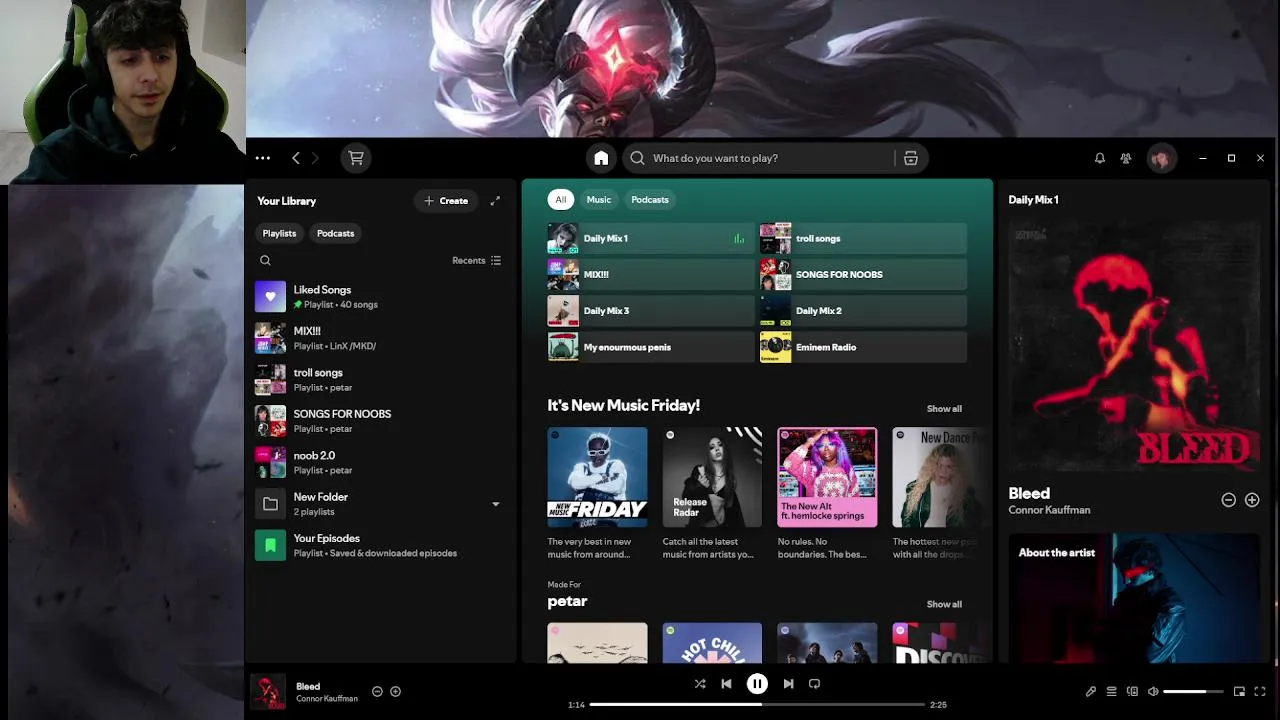Open troll songs playlist in library
This screenshot has width=1280, height=720.
pyautogui.click(x=380, y=380)
